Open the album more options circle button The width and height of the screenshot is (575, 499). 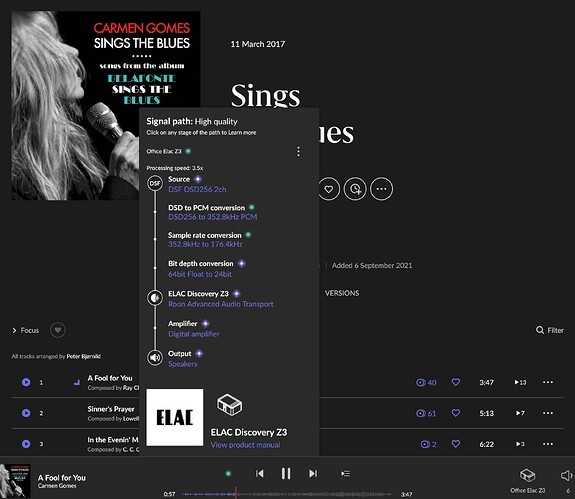point(381,189)
